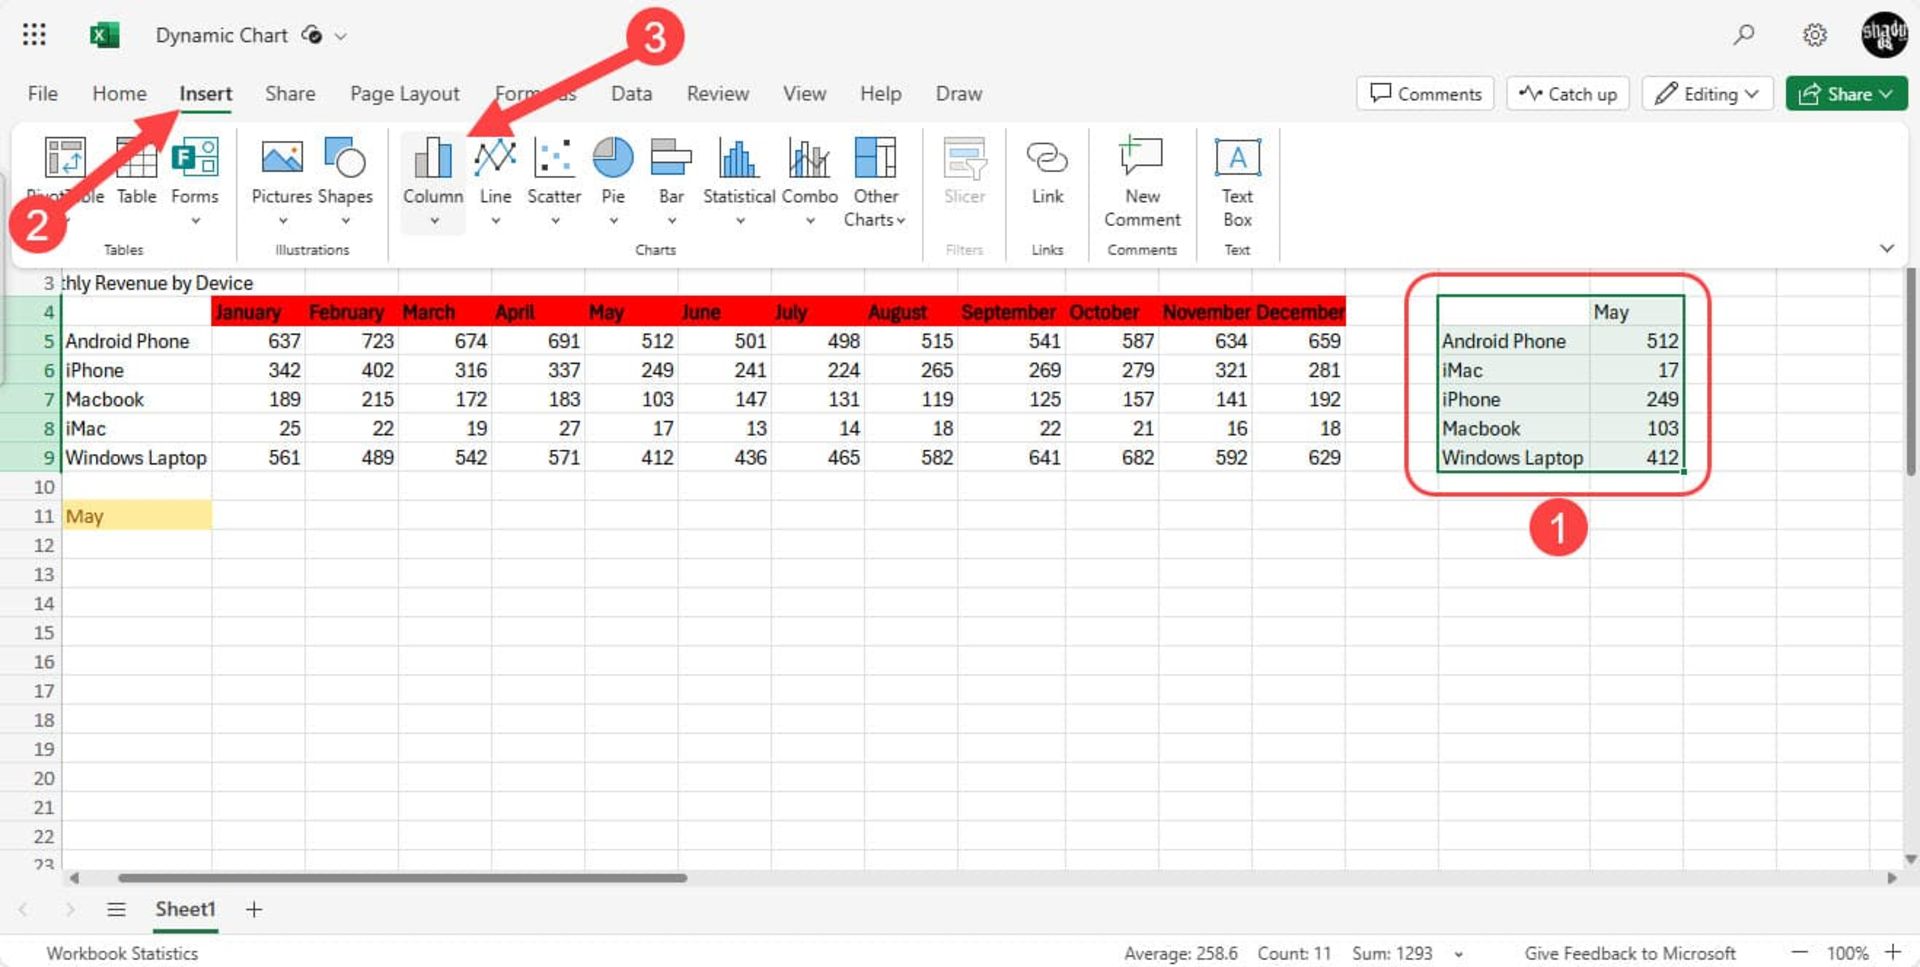Screen dimensions: 1920x967
Task: Expand the ribbon display options chevron
Action: pos(1887,247)
